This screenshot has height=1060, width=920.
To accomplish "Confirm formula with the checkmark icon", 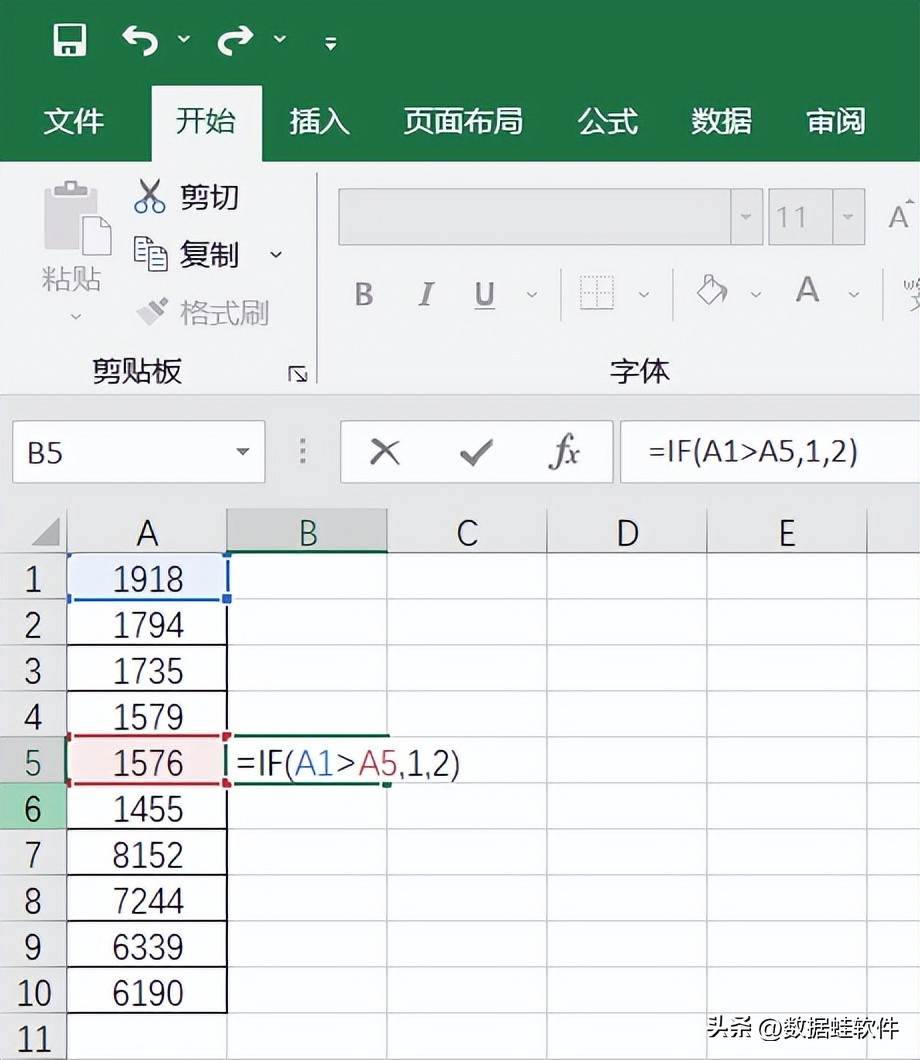I will (475, 453).
